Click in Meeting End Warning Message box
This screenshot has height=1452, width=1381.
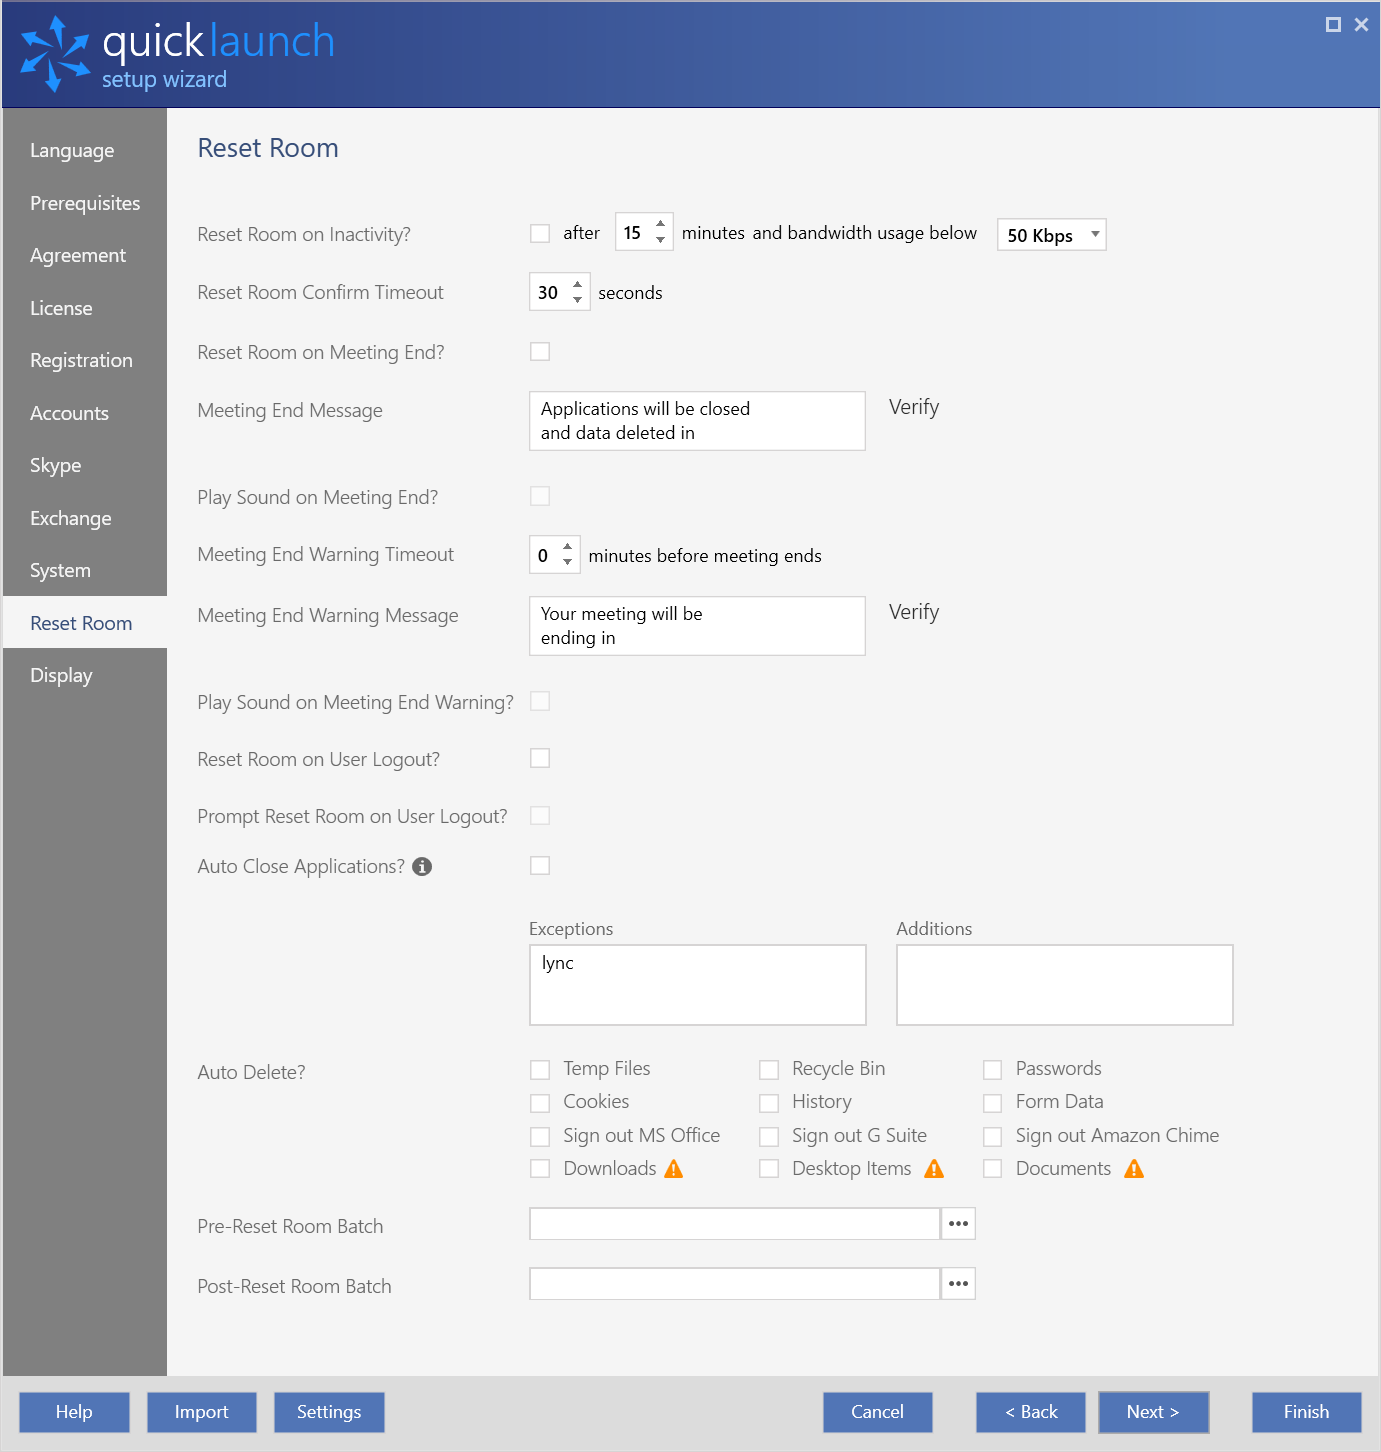(x=697, y=626)
